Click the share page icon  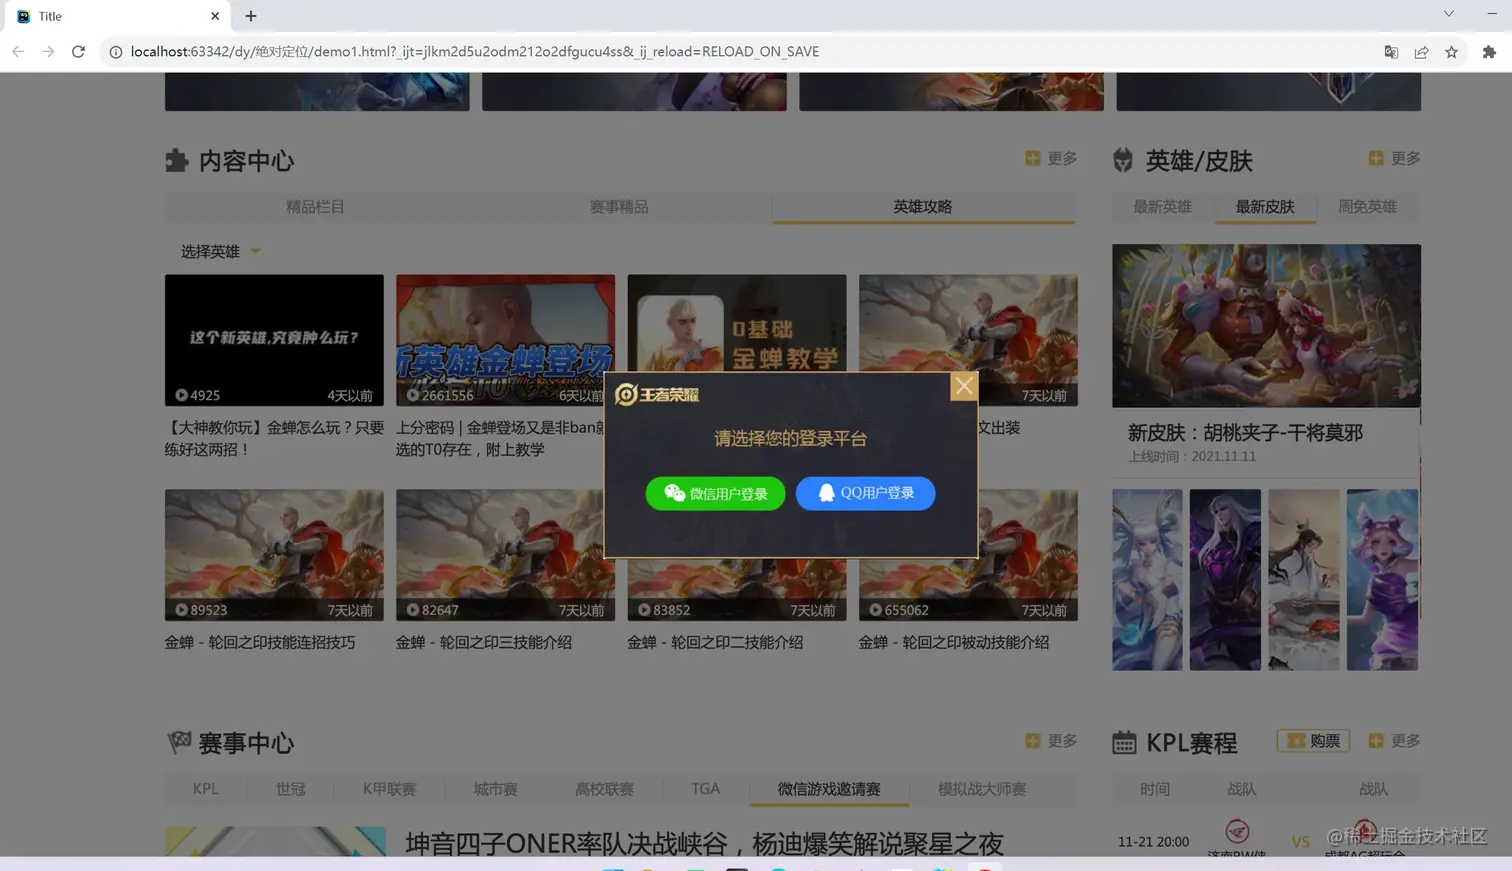point(1421,52)
